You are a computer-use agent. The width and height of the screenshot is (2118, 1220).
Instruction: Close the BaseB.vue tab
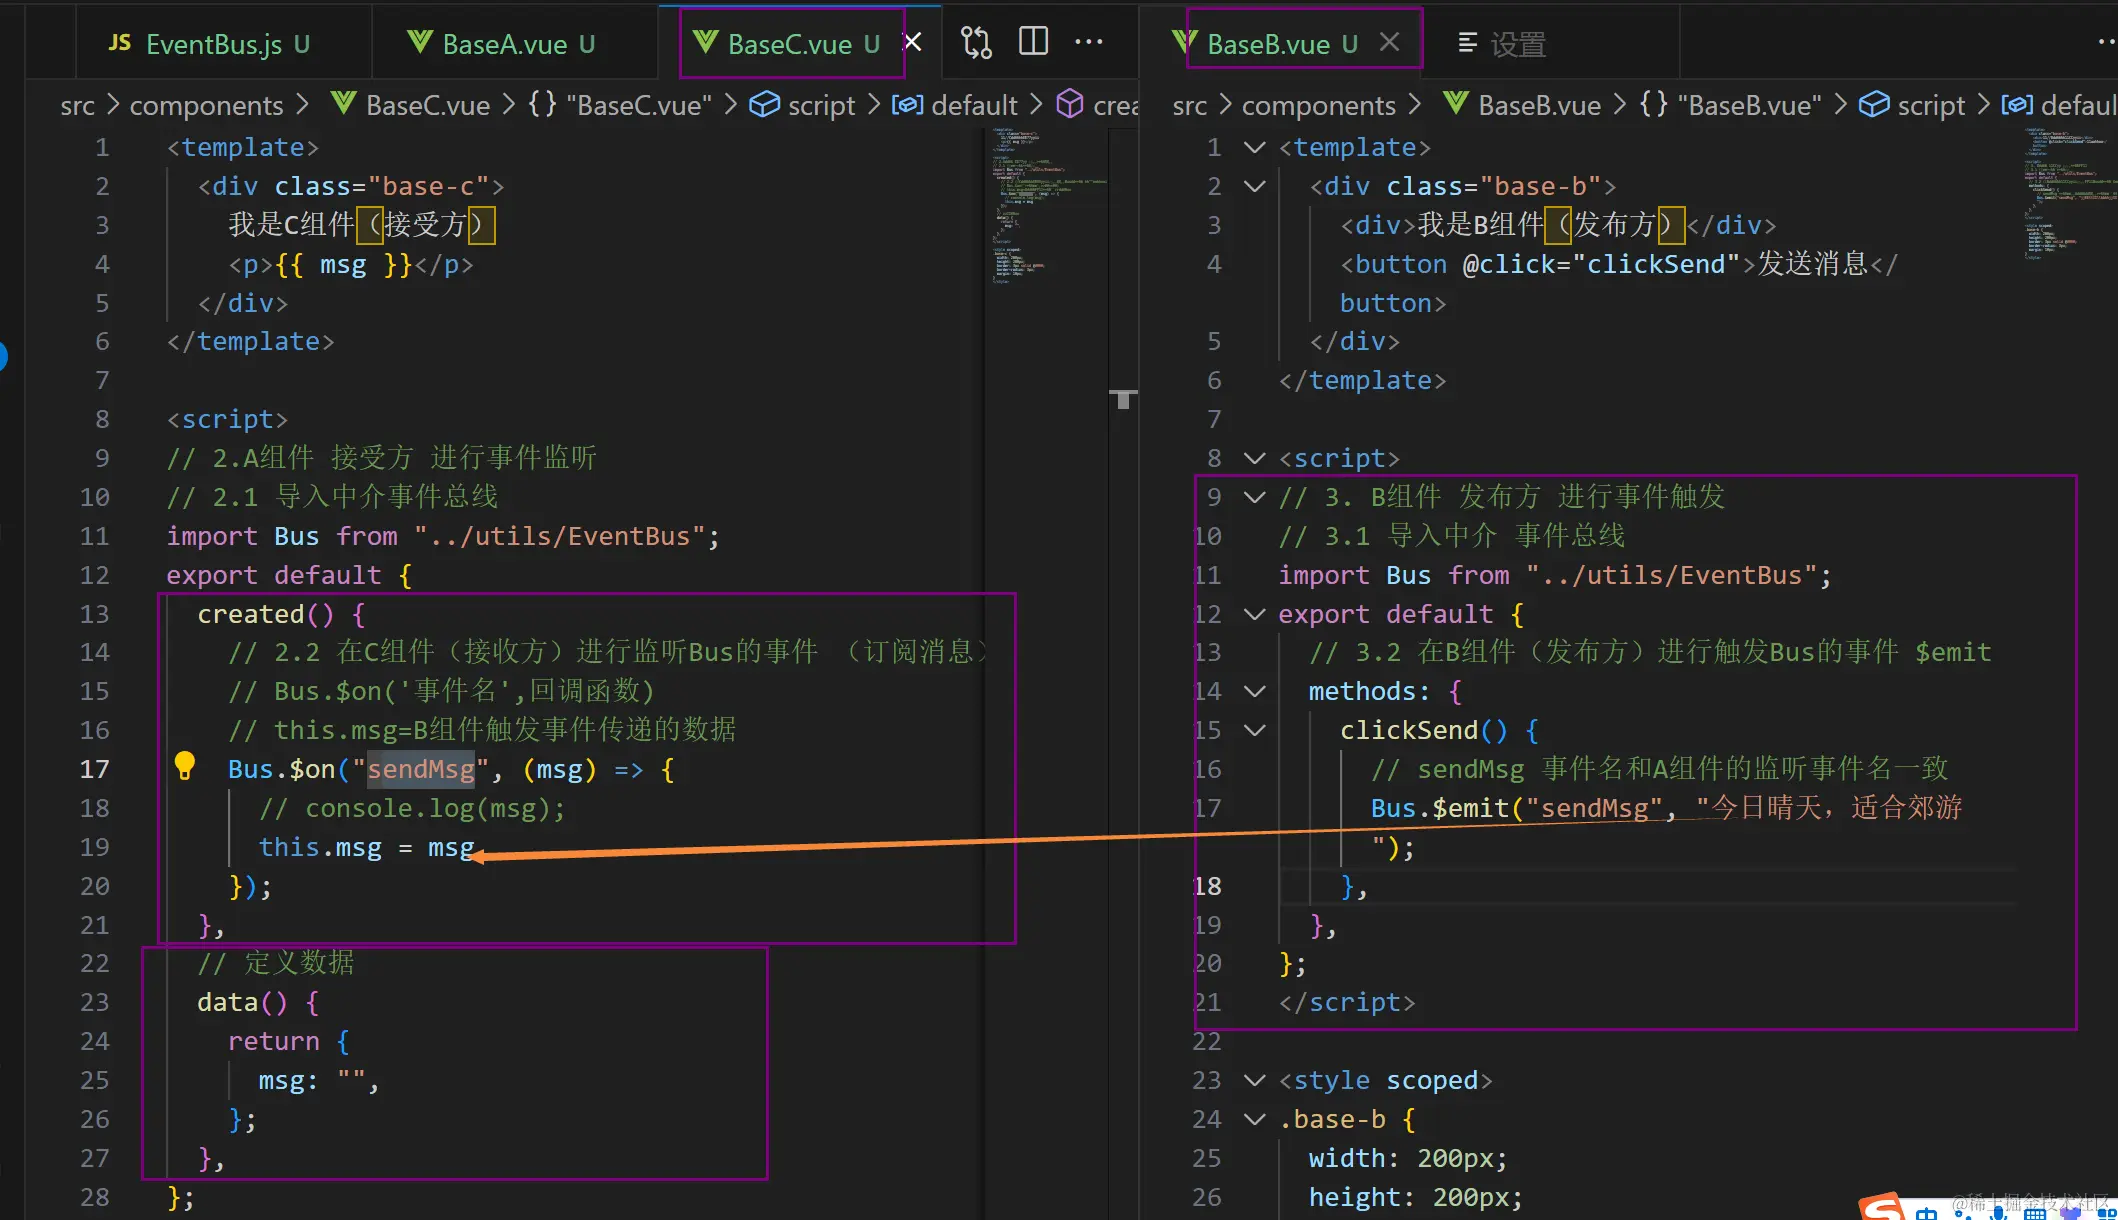[x=1389, y=42]
